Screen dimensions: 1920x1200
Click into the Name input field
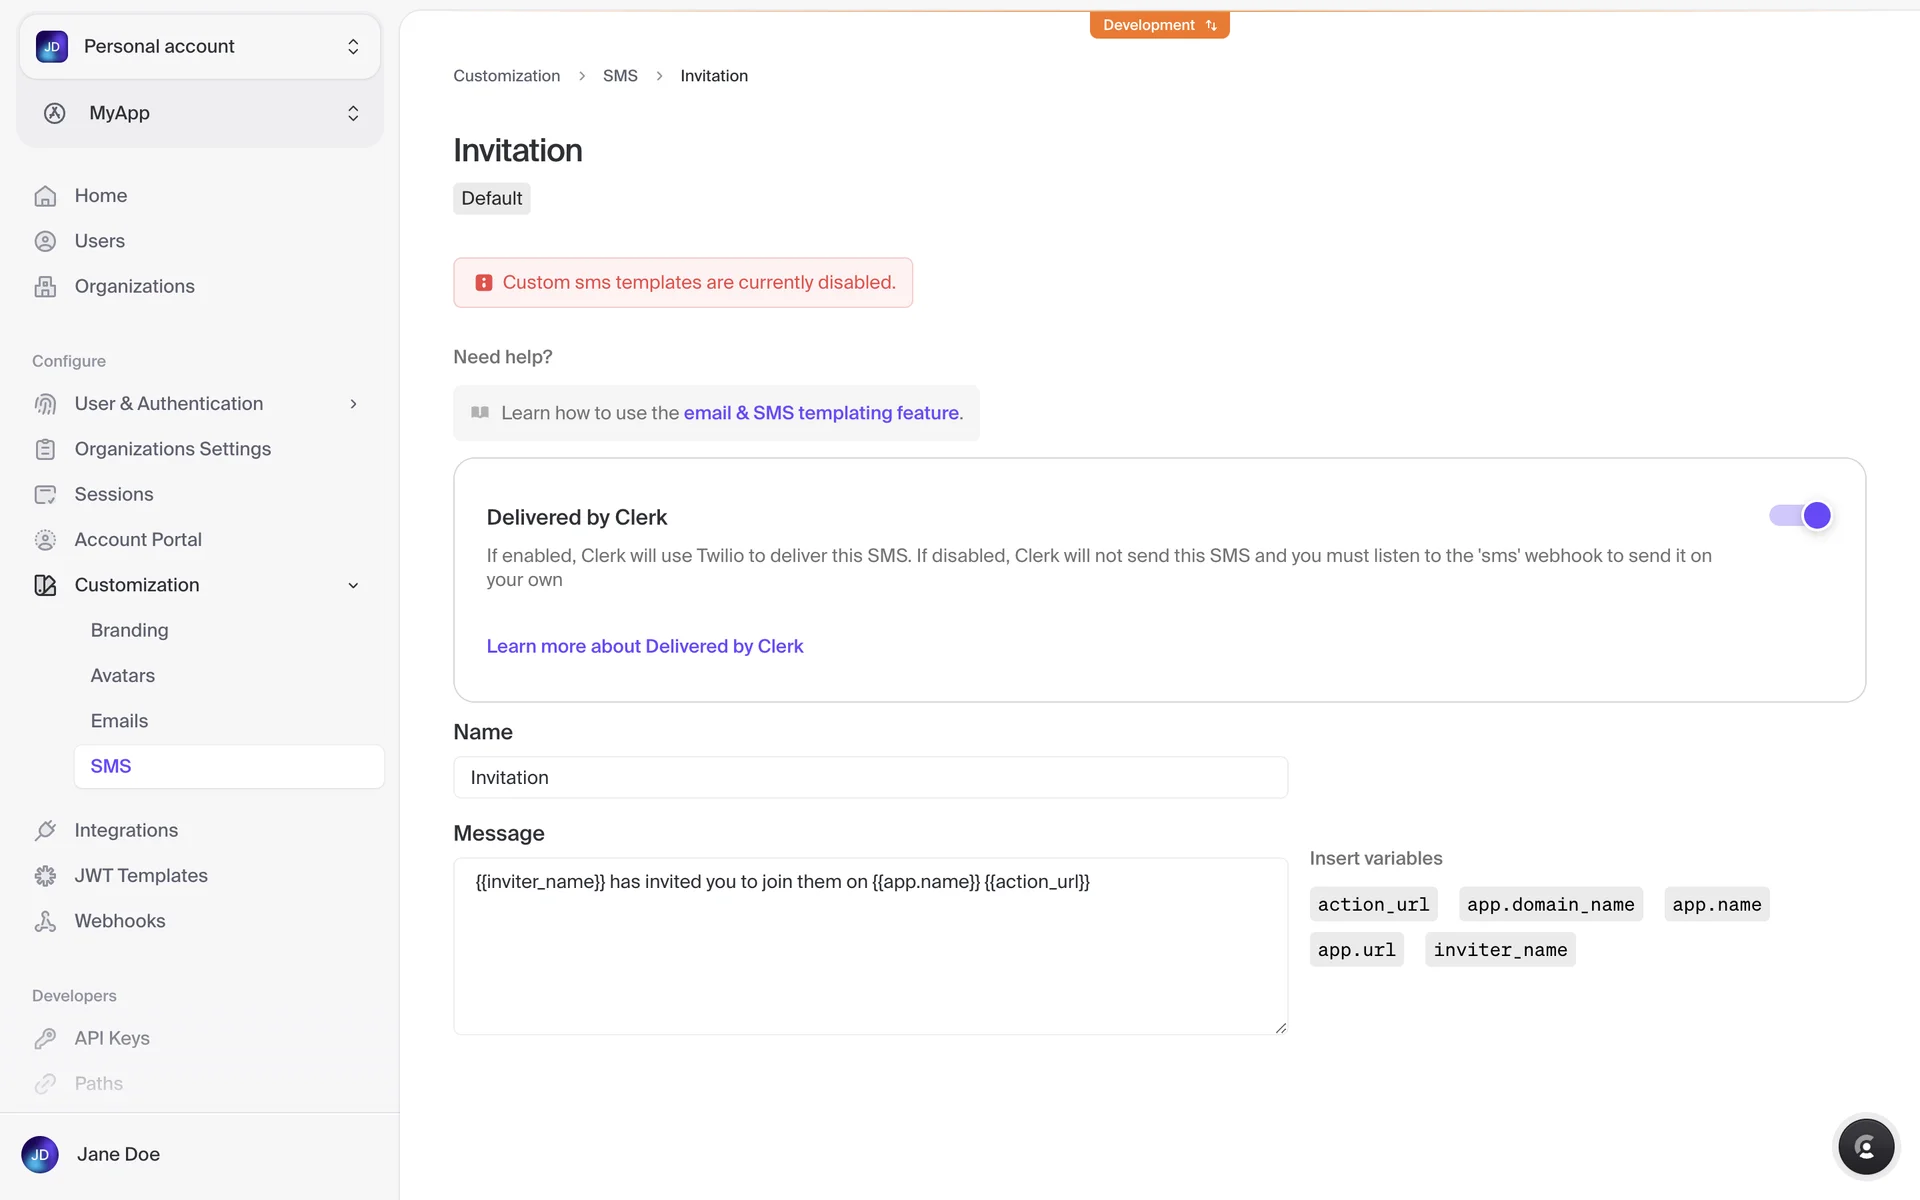870,778
